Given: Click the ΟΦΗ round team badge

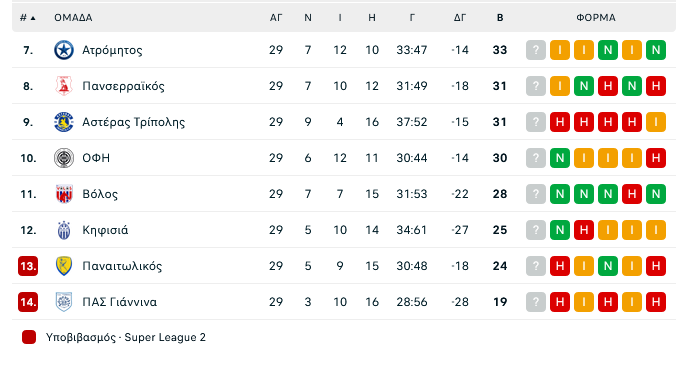Looking at the screenshot, I should pyautogui.click(x=64, y=158).
